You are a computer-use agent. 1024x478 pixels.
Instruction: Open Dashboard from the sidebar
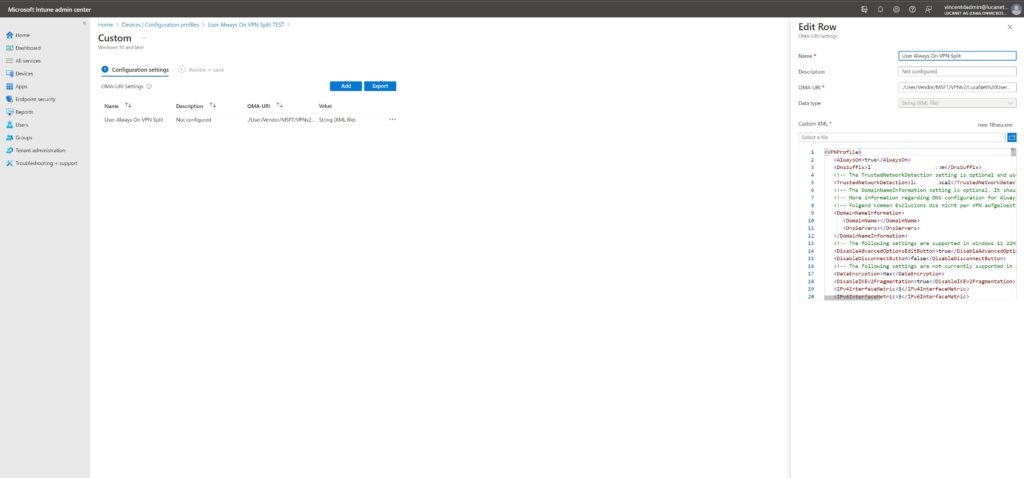pos(27,48)
